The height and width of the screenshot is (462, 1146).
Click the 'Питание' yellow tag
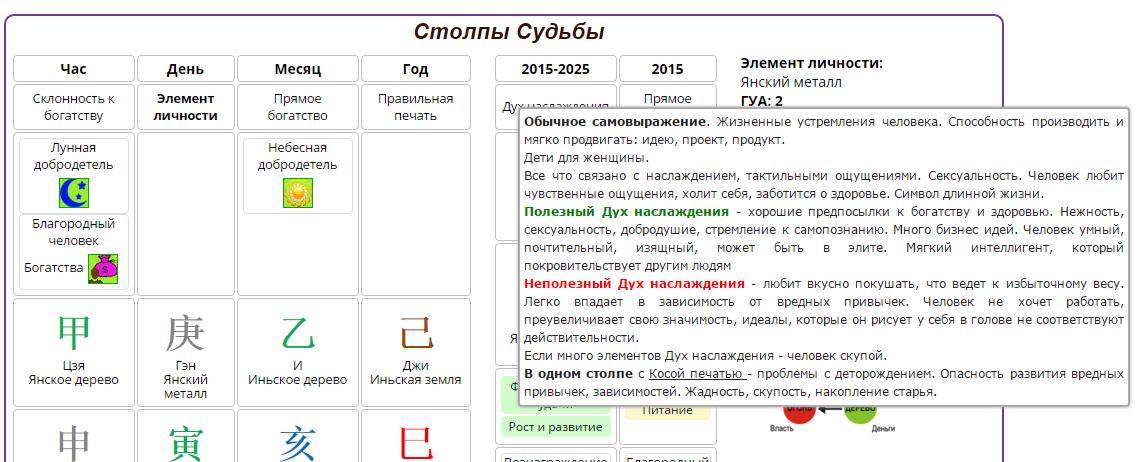coord(667,410)
